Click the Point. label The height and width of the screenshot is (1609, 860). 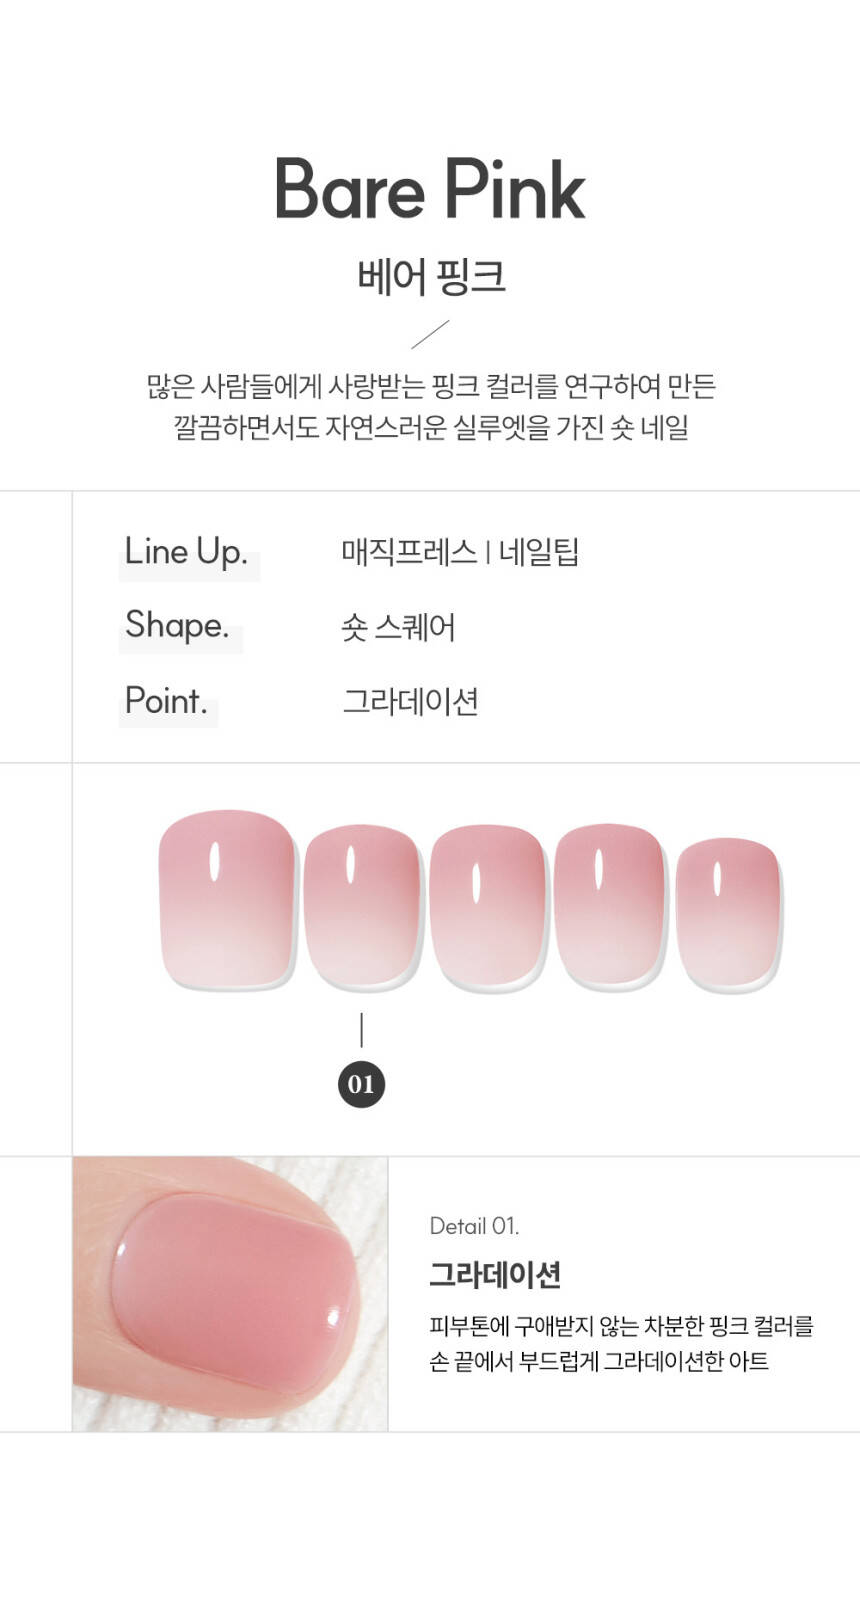tap(166, 701)
